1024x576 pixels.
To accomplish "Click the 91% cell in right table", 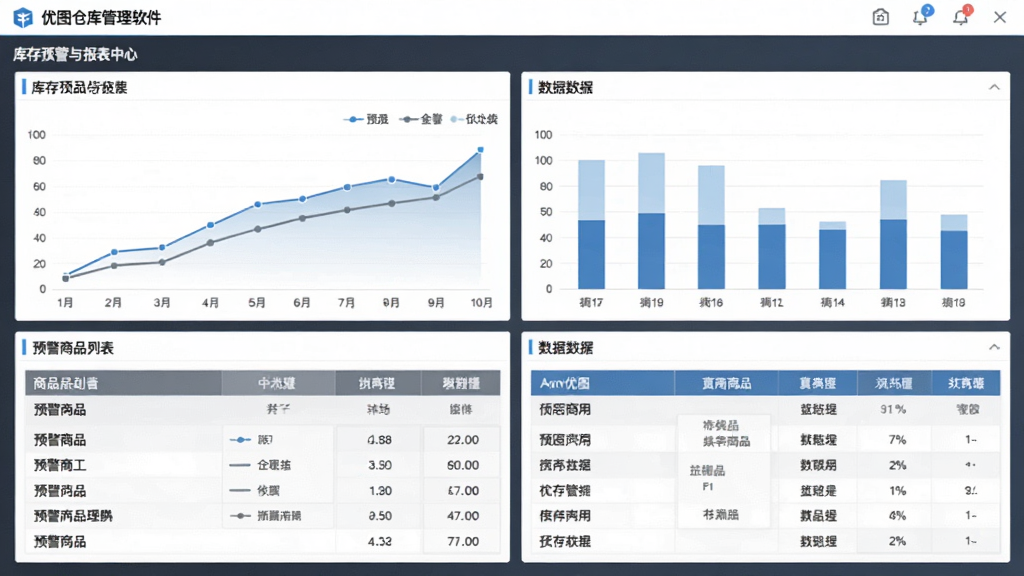I will click(x=893, y=409).
